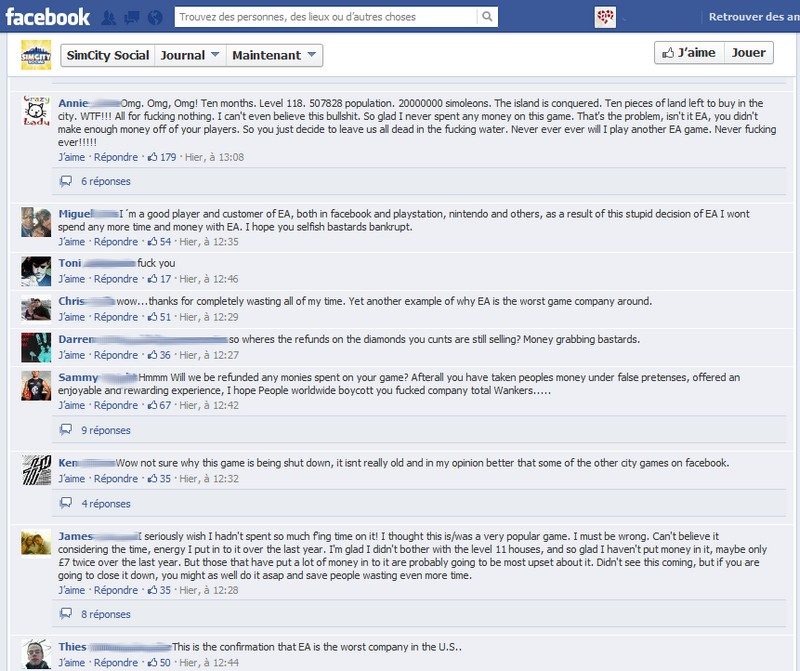The height and width of the screenshot is (671, 800).
Task: Click the Facebook search input field
Action: click(x=326, y=17)
